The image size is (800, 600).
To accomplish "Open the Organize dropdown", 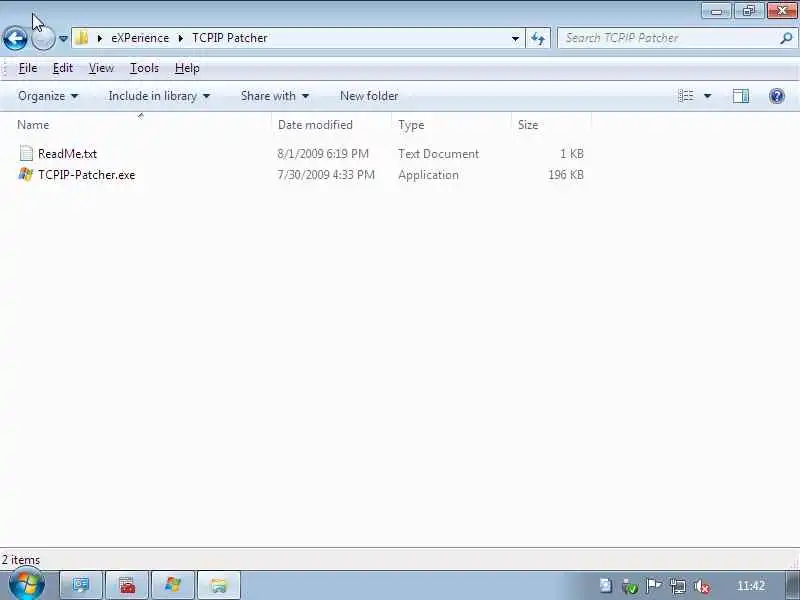I will (x=48, y=96).
